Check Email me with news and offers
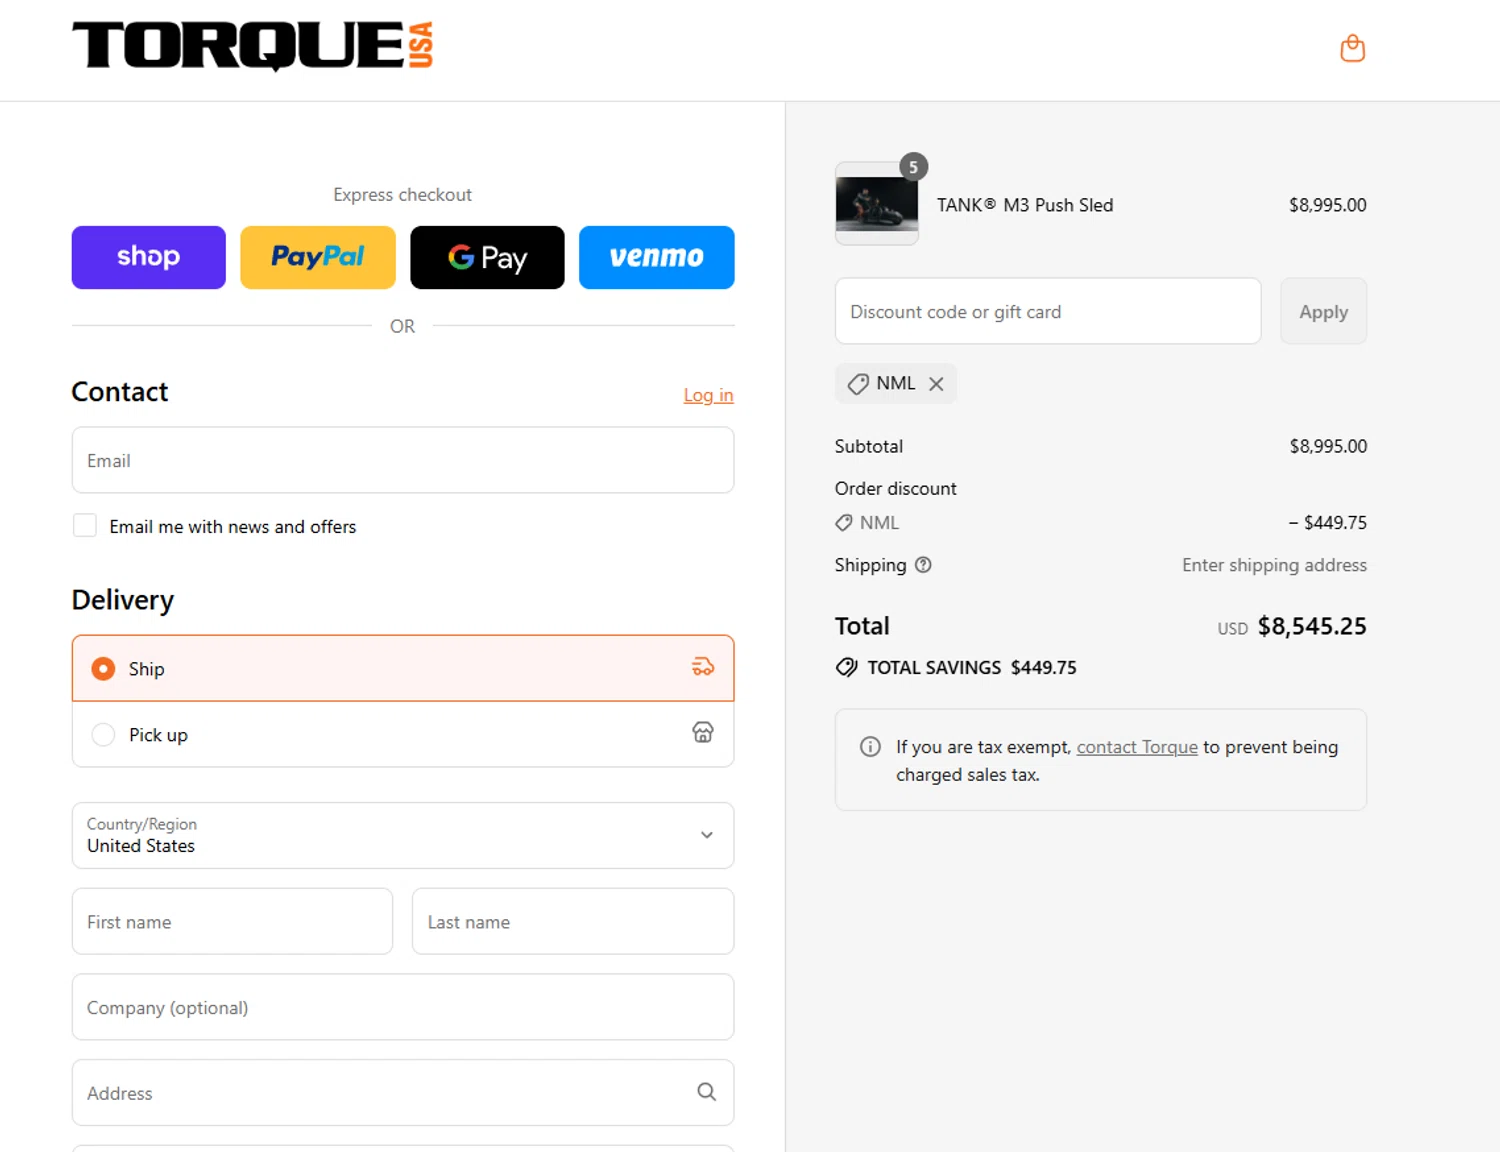 (85, 526)
